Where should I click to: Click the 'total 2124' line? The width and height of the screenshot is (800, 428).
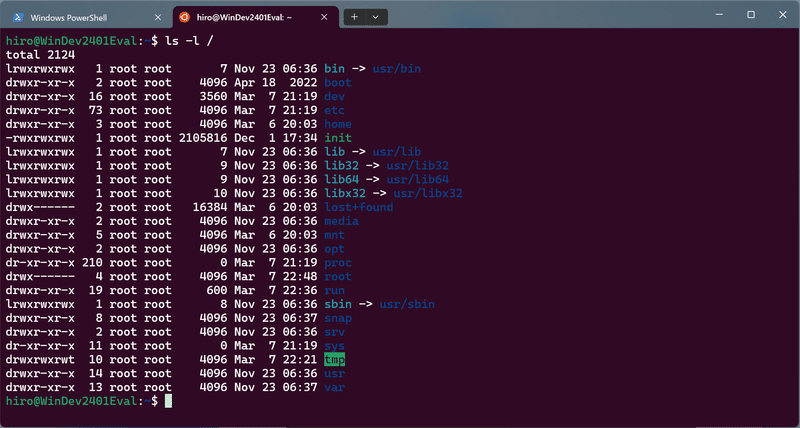click(x=41, y=55)
